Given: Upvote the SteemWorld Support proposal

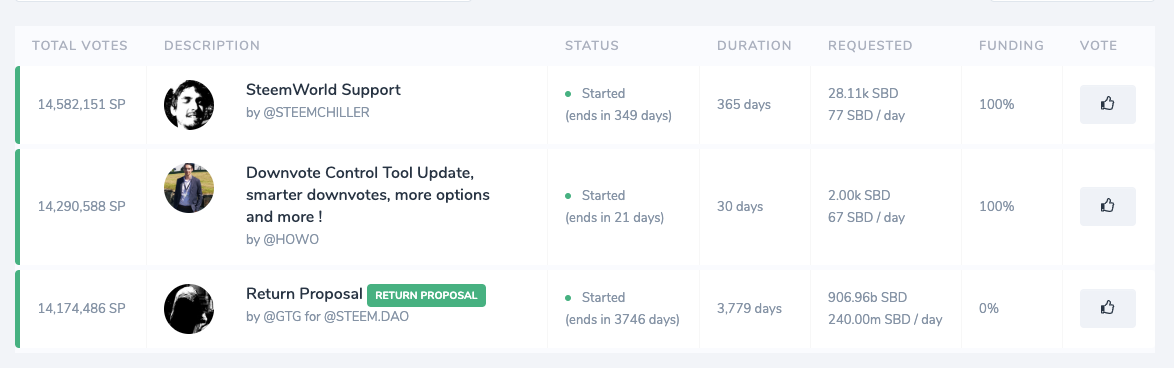Looking at the screenshot, I should 1107,105.
